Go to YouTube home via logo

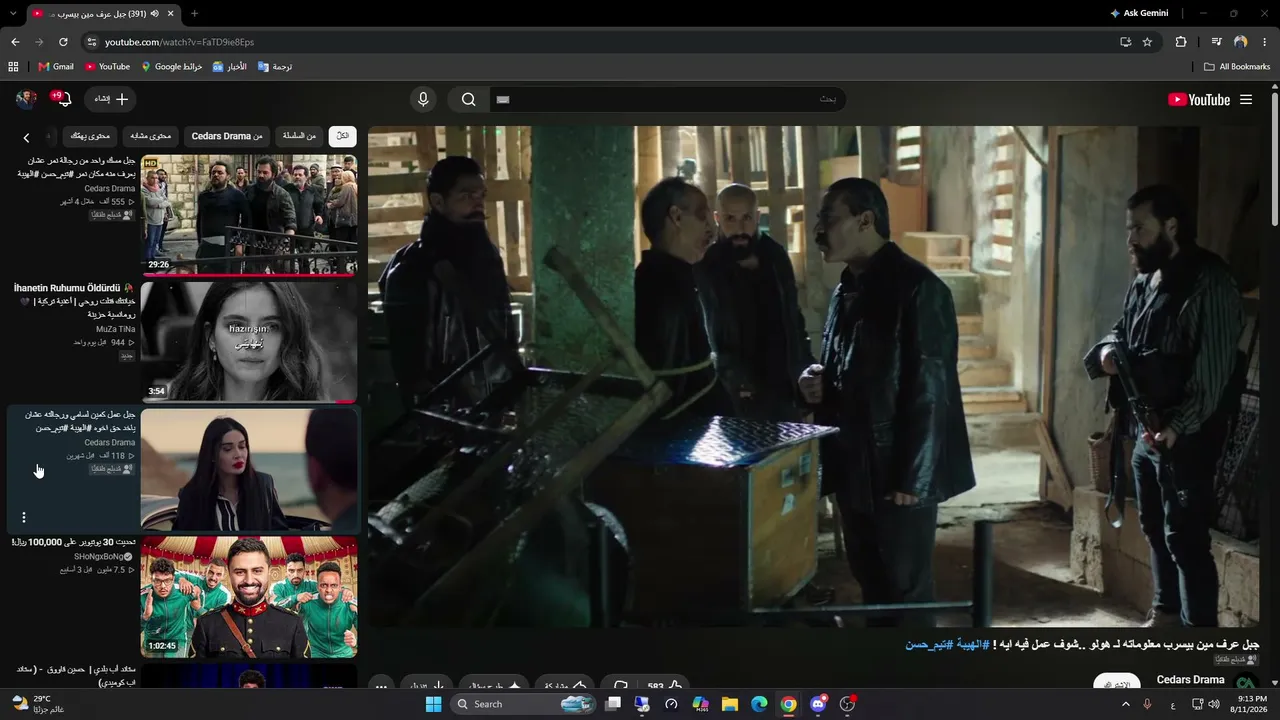tap(1199, 99)
